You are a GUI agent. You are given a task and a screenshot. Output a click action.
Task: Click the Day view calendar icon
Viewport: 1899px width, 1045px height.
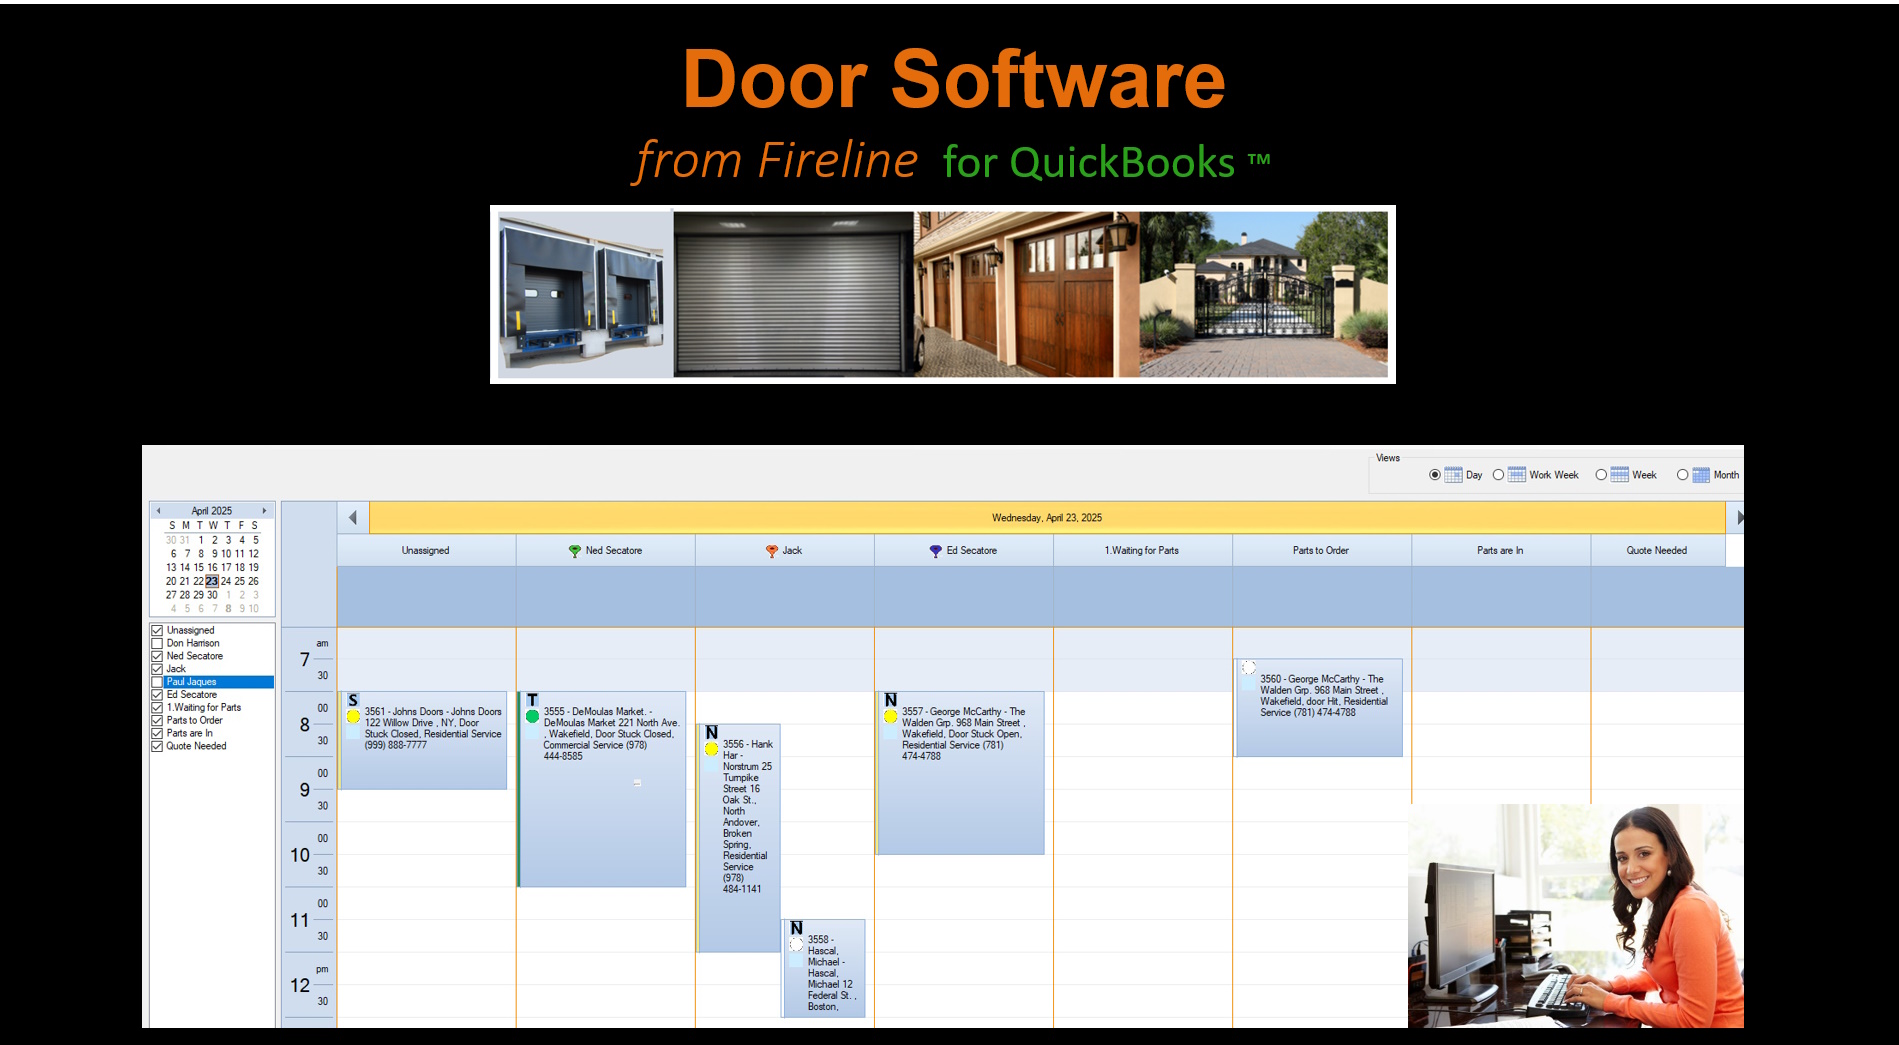pyautogui.click(x=1453, y=475)
